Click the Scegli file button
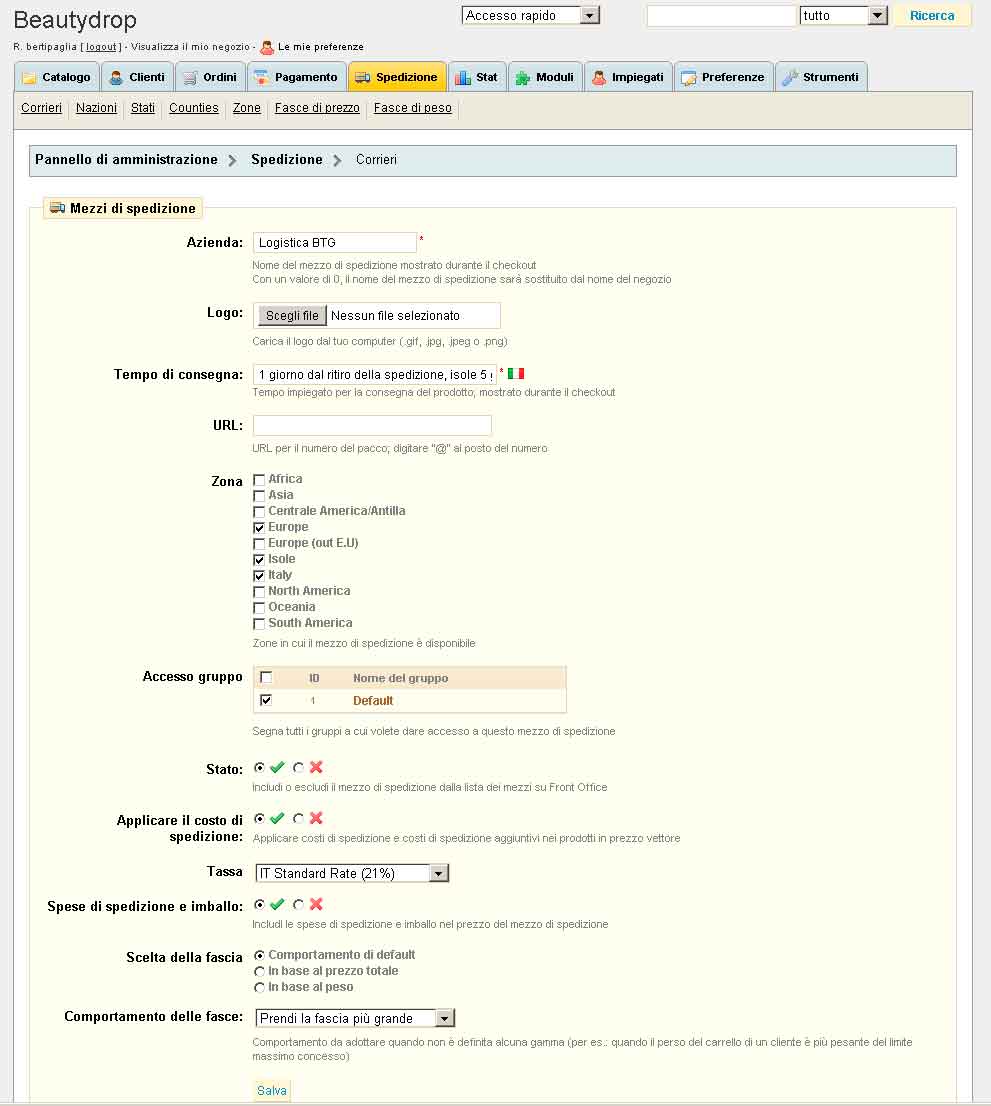 tap(292, 315)
